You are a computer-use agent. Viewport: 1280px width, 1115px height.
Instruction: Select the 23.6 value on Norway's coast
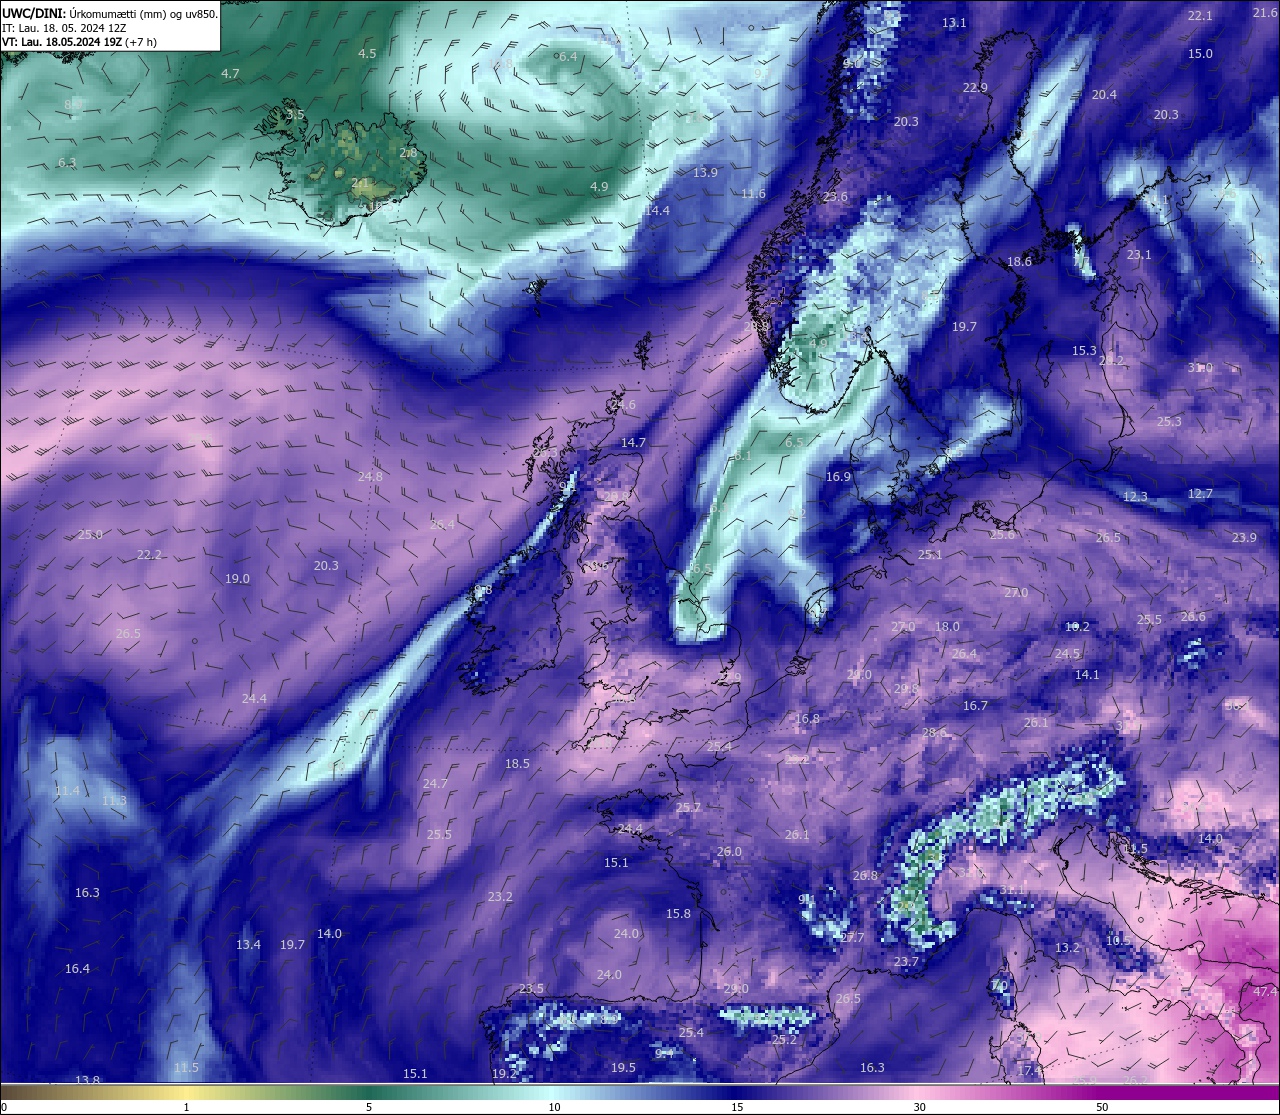tap(835, 197)
